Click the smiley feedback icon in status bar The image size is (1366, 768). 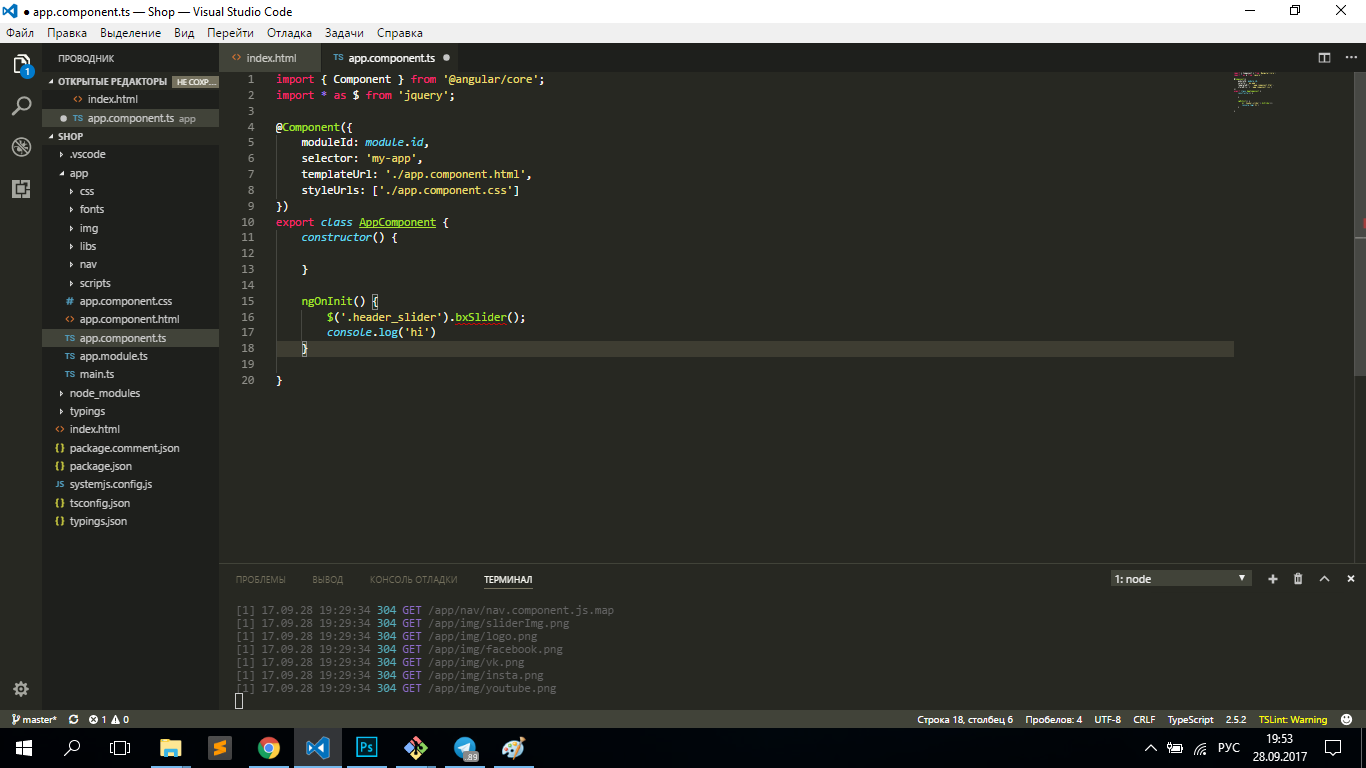point(1348,719)
